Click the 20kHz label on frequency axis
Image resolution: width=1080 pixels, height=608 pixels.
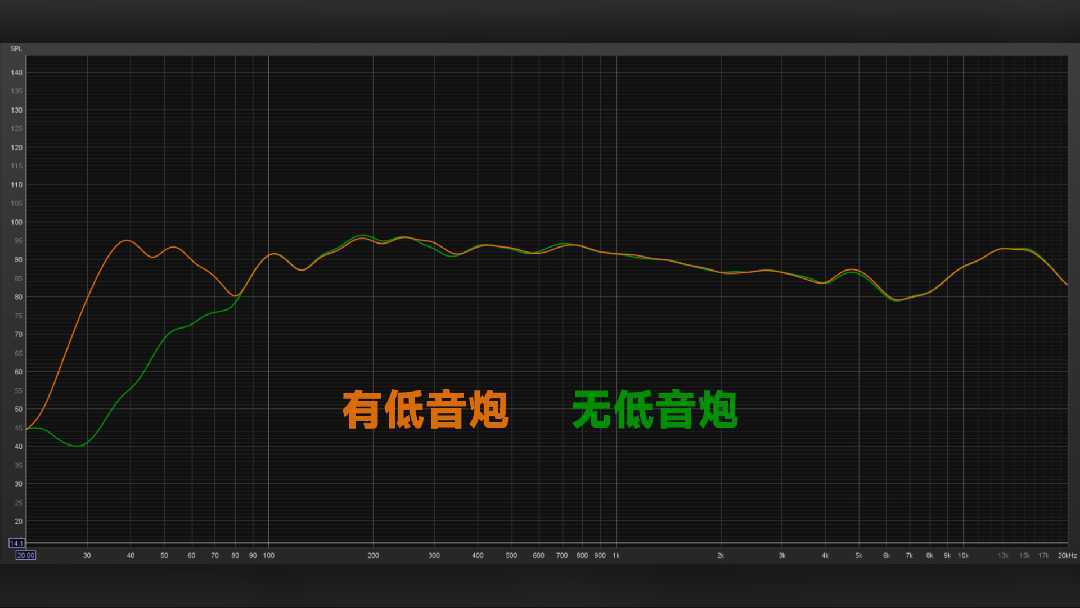click(x=1066, y=555)
